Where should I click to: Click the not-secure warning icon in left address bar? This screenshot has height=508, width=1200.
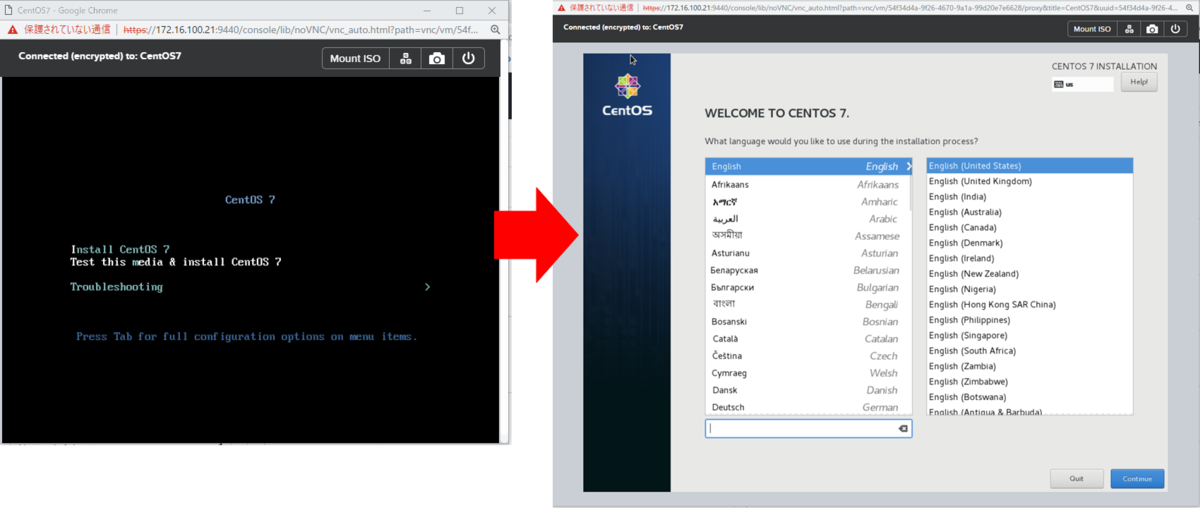click(12, 30)
